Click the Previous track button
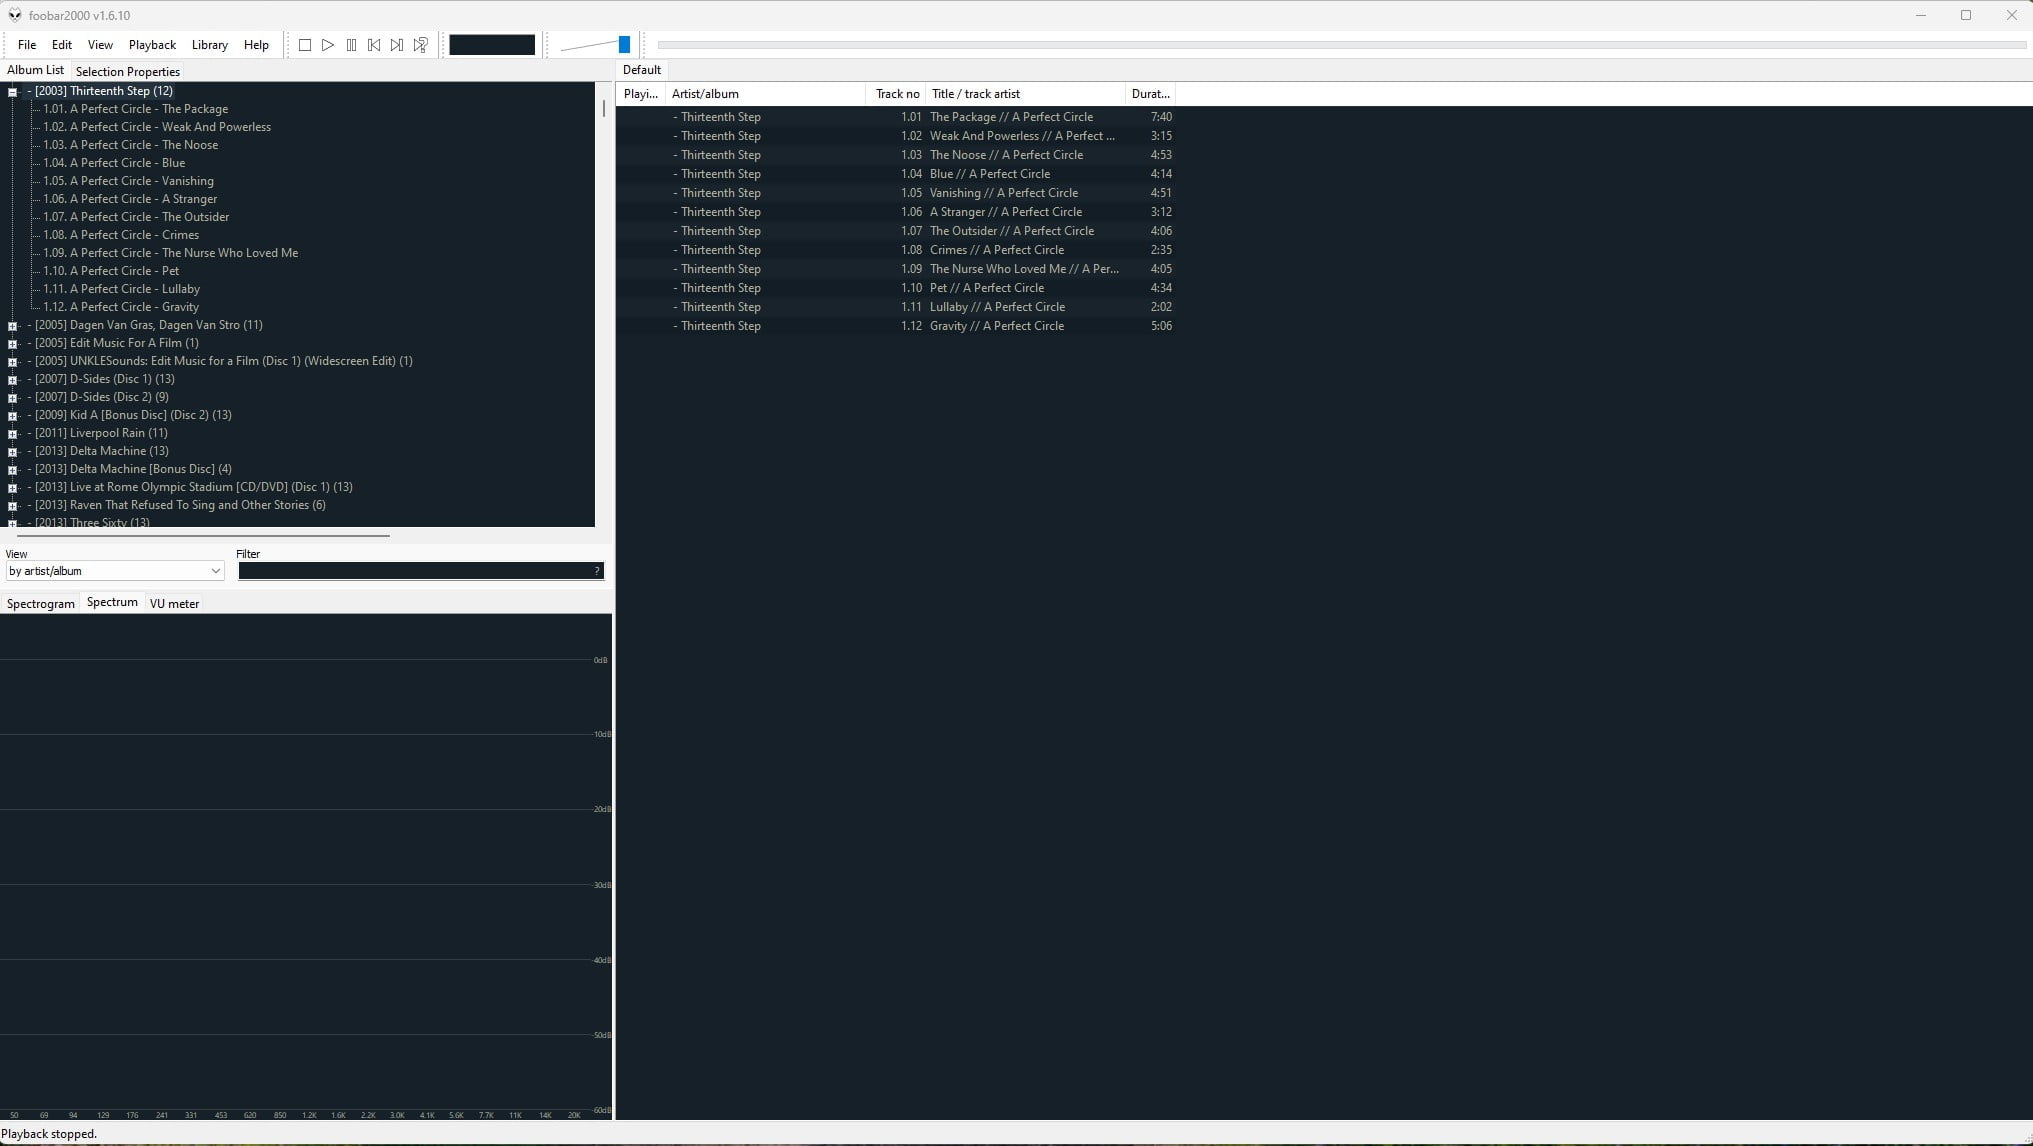 click(374, 45)
